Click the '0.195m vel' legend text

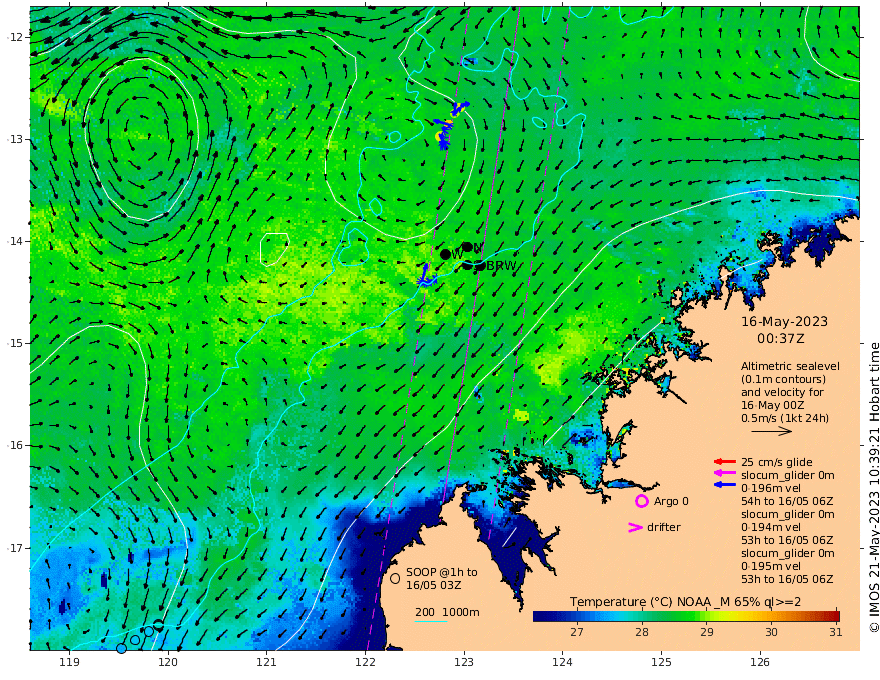771,566
